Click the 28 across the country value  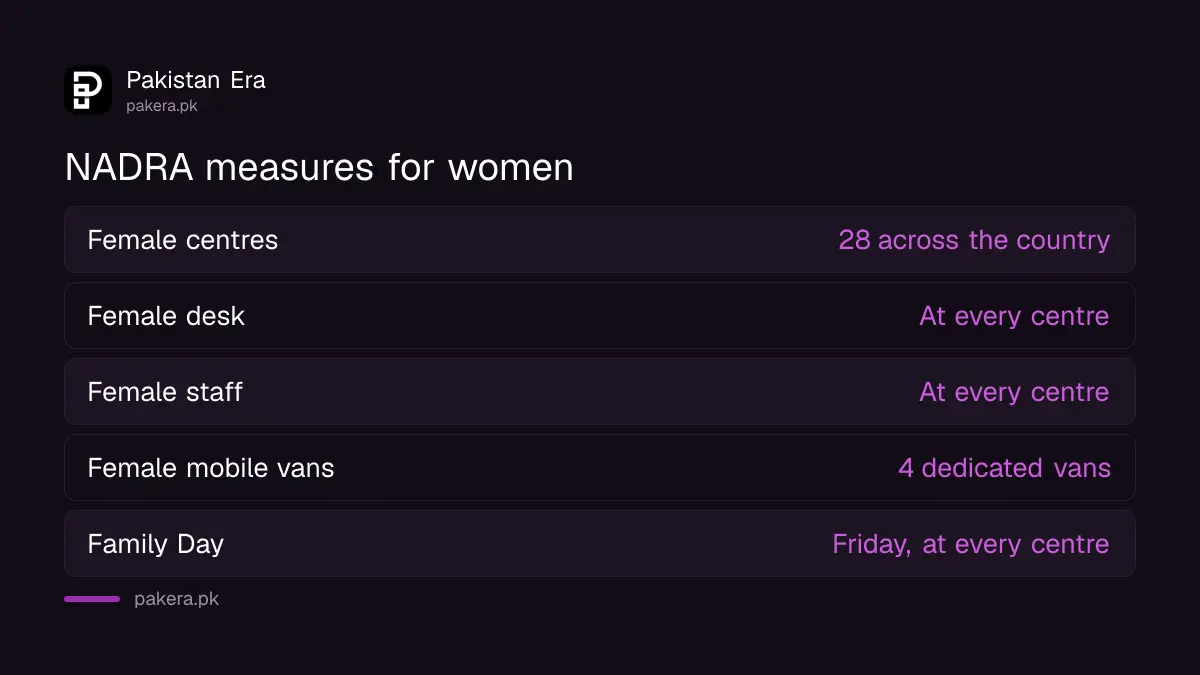974,240
